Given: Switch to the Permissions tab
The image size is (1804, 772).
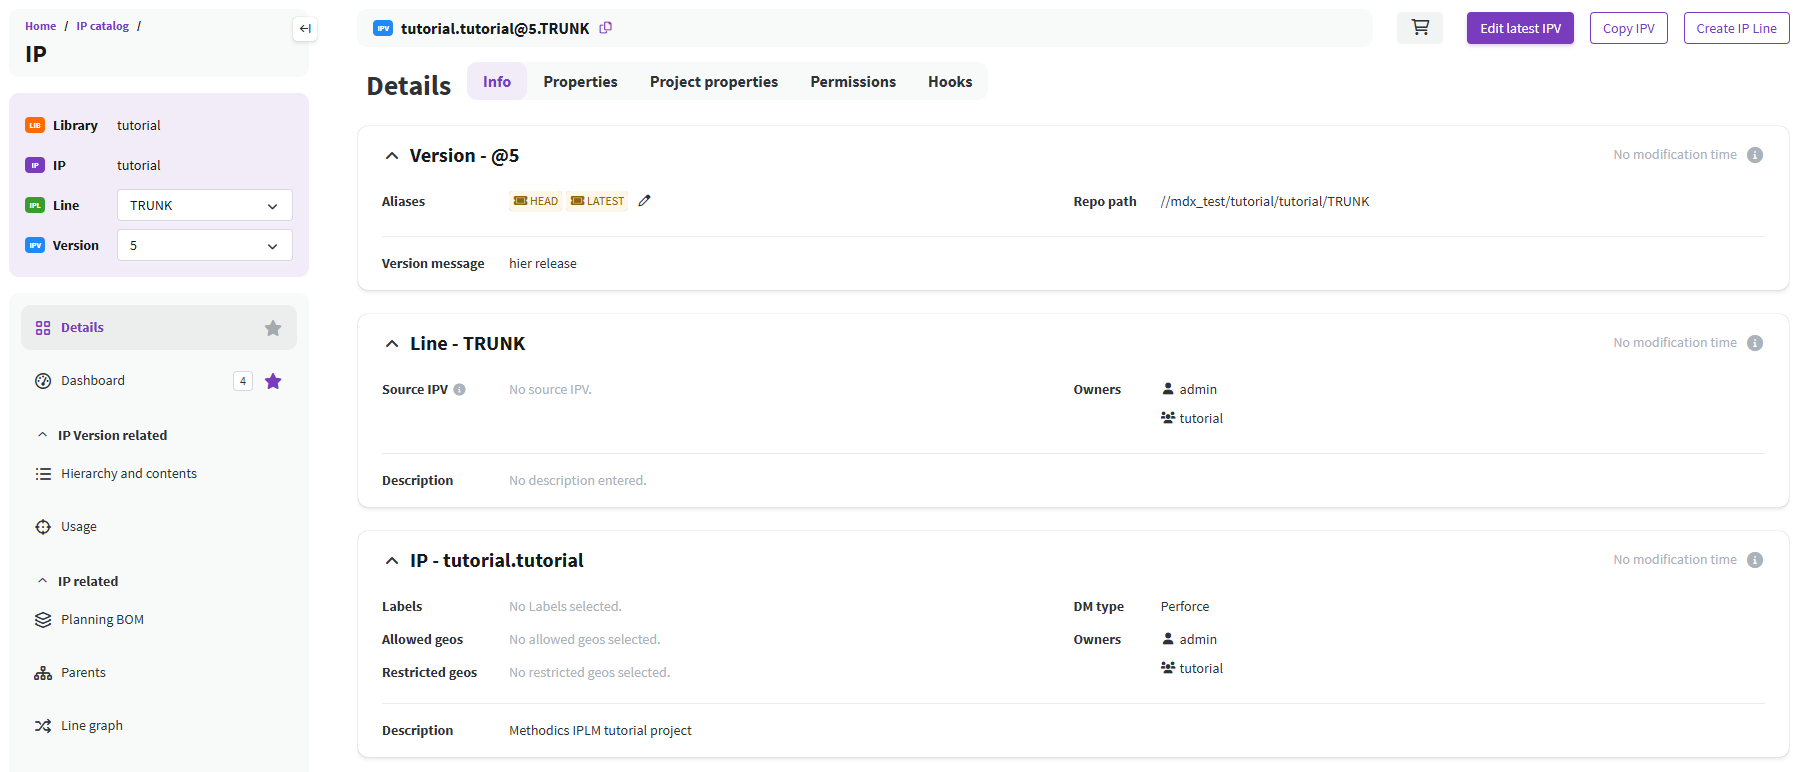Looking at the screenshot, I should pyautogui.click(x=852, y=82).
